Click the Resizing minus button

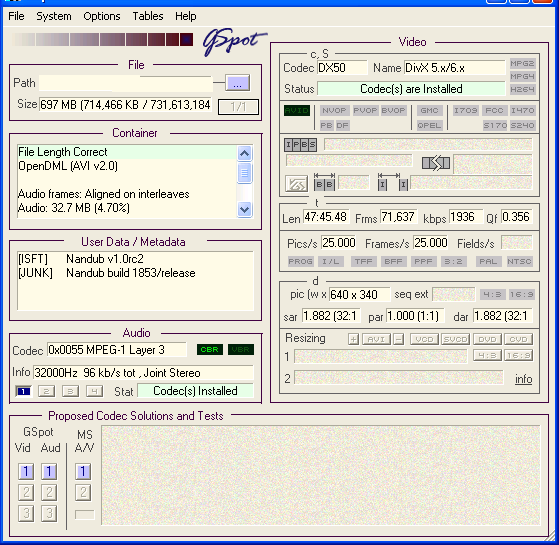[x=399, y=339]
